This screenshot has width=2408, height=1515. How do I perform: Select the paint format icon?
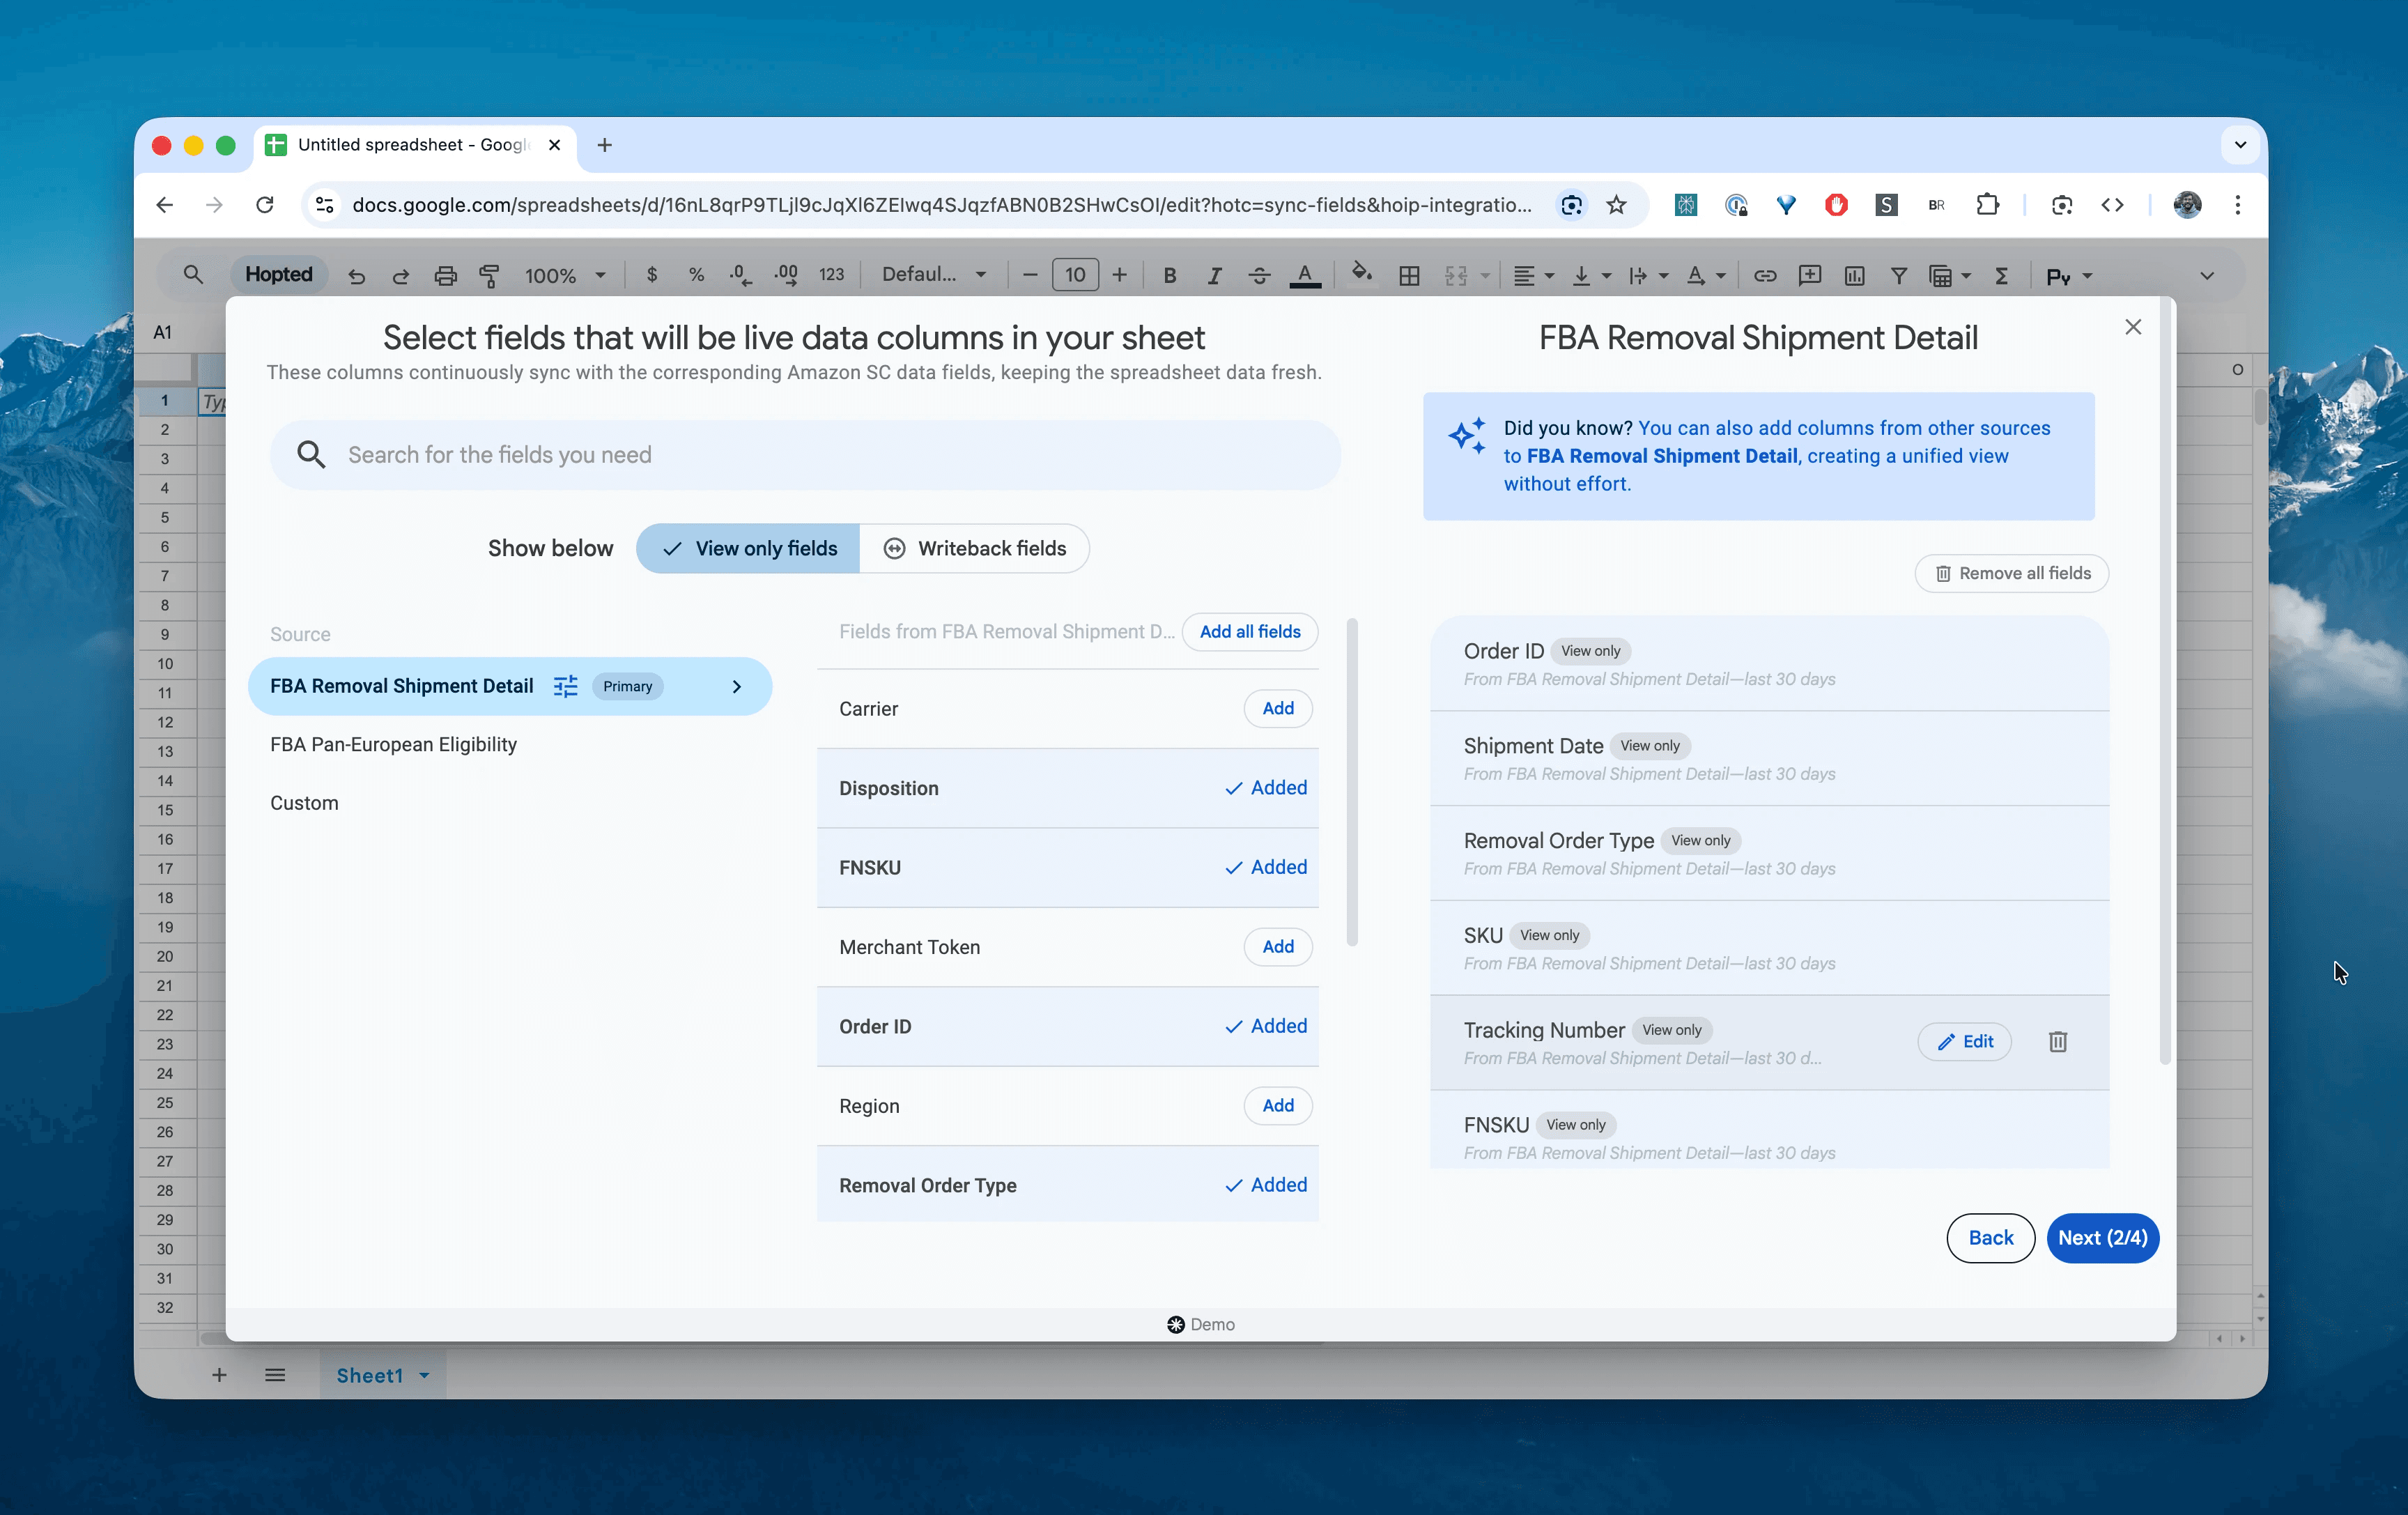(x=490, y=276)
